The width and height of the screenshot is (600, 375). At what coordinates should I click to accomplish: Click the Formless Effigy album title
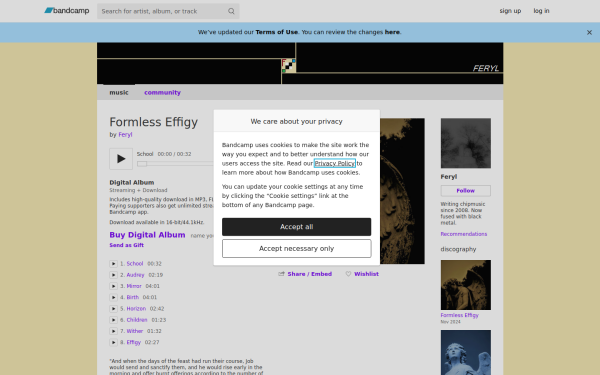point(153,122)
